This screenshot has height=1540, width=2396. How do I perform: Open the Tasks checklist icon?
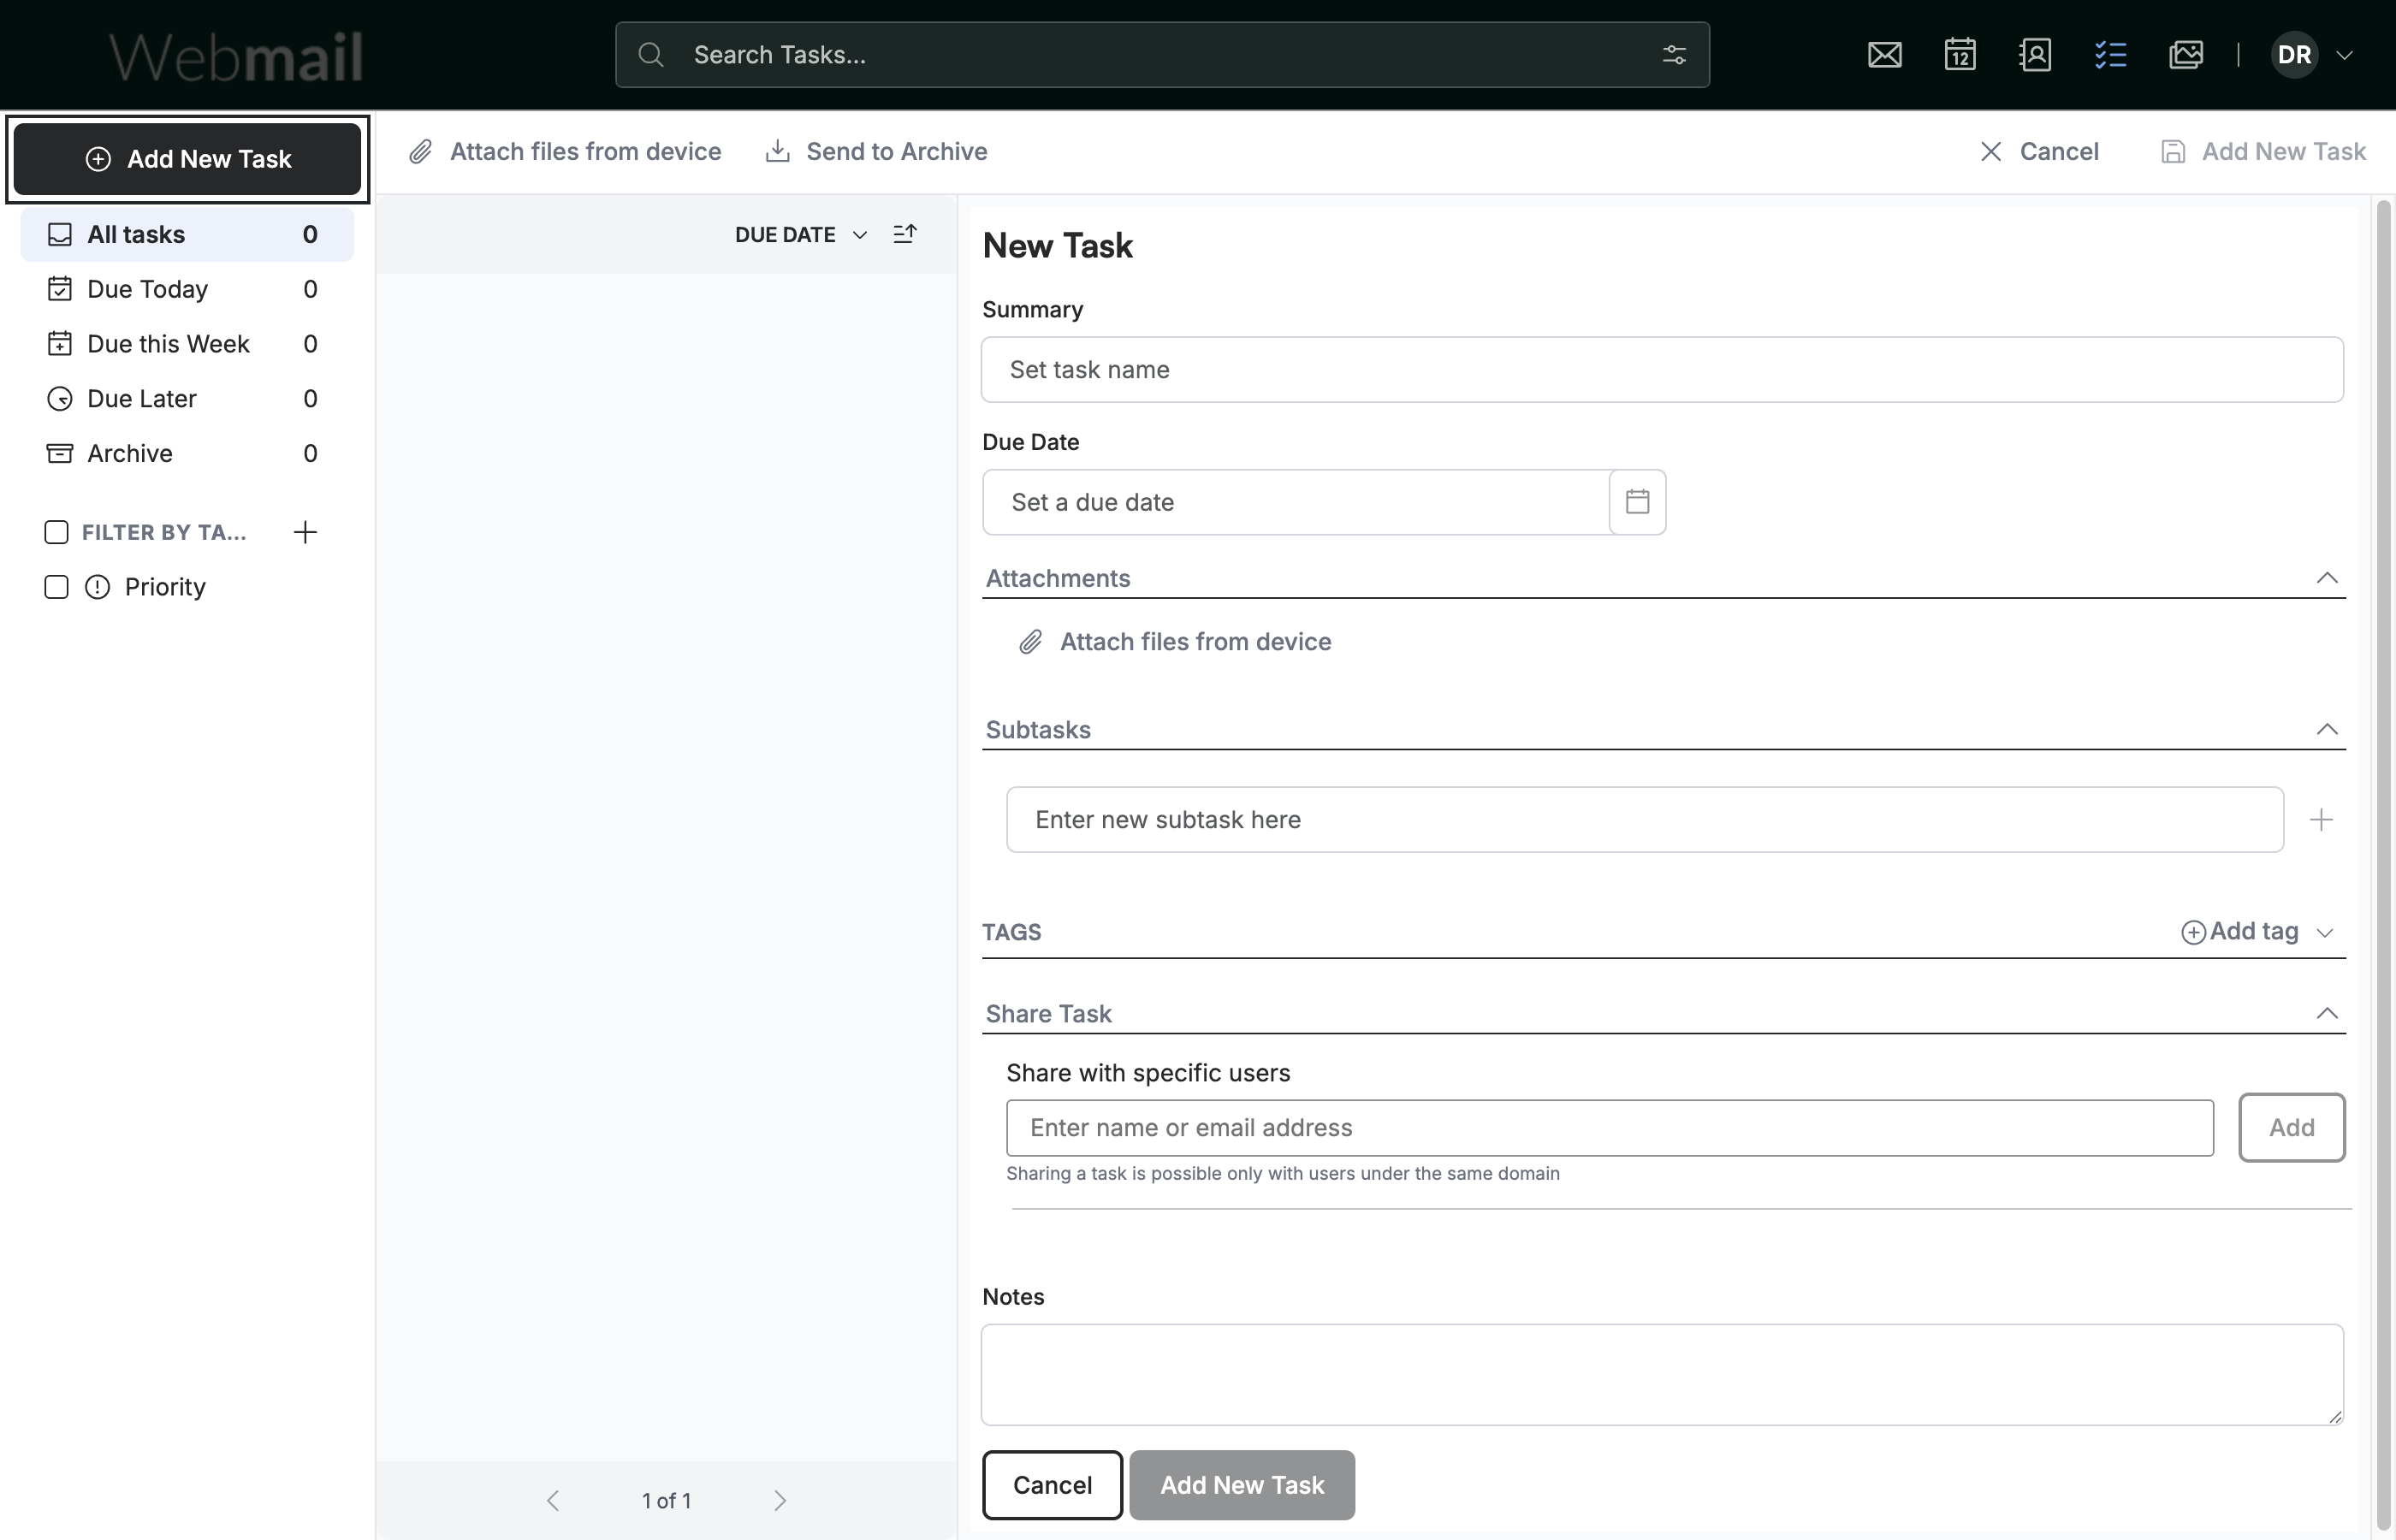[2110, 55]
